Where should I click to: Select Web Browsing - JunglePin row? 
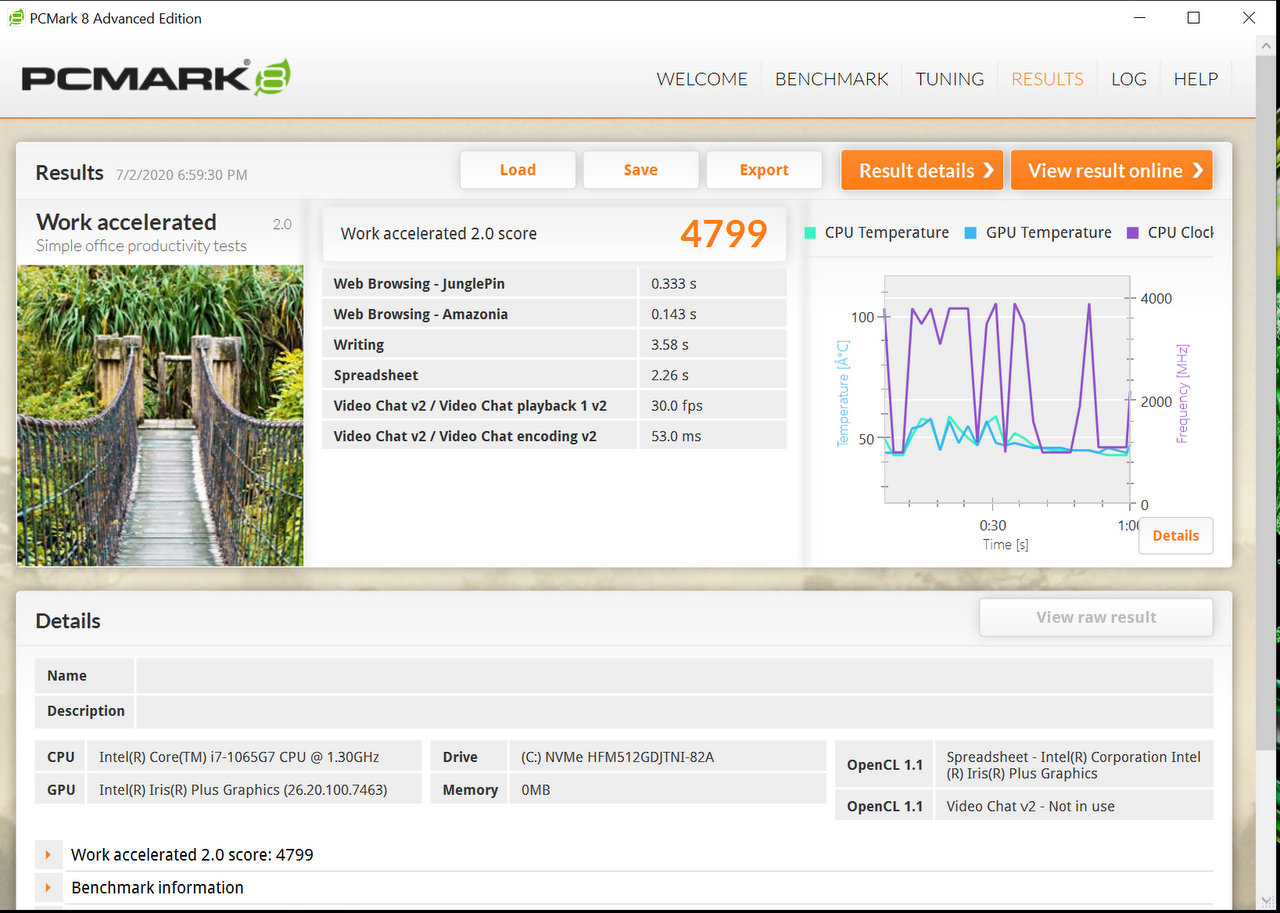[555, 284]
